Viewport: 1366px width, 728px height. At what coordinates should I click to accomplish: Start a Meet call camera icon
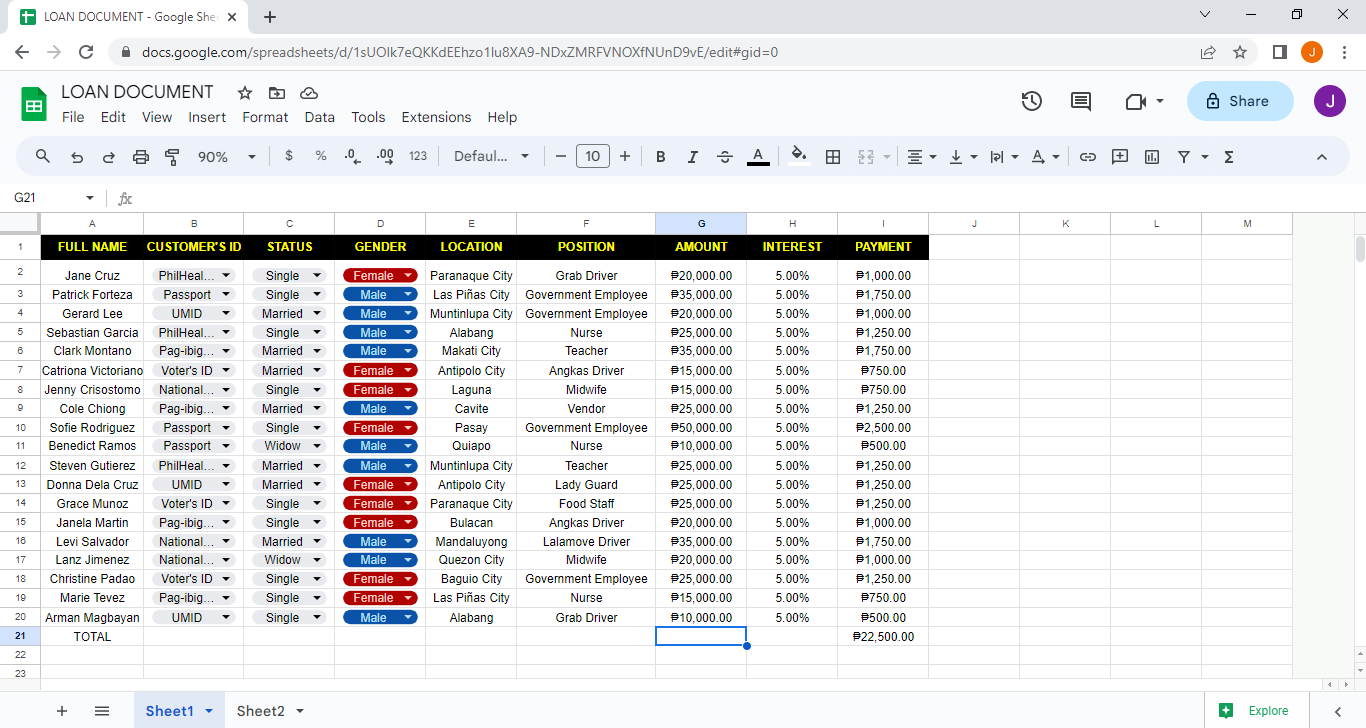point(1134,101)
